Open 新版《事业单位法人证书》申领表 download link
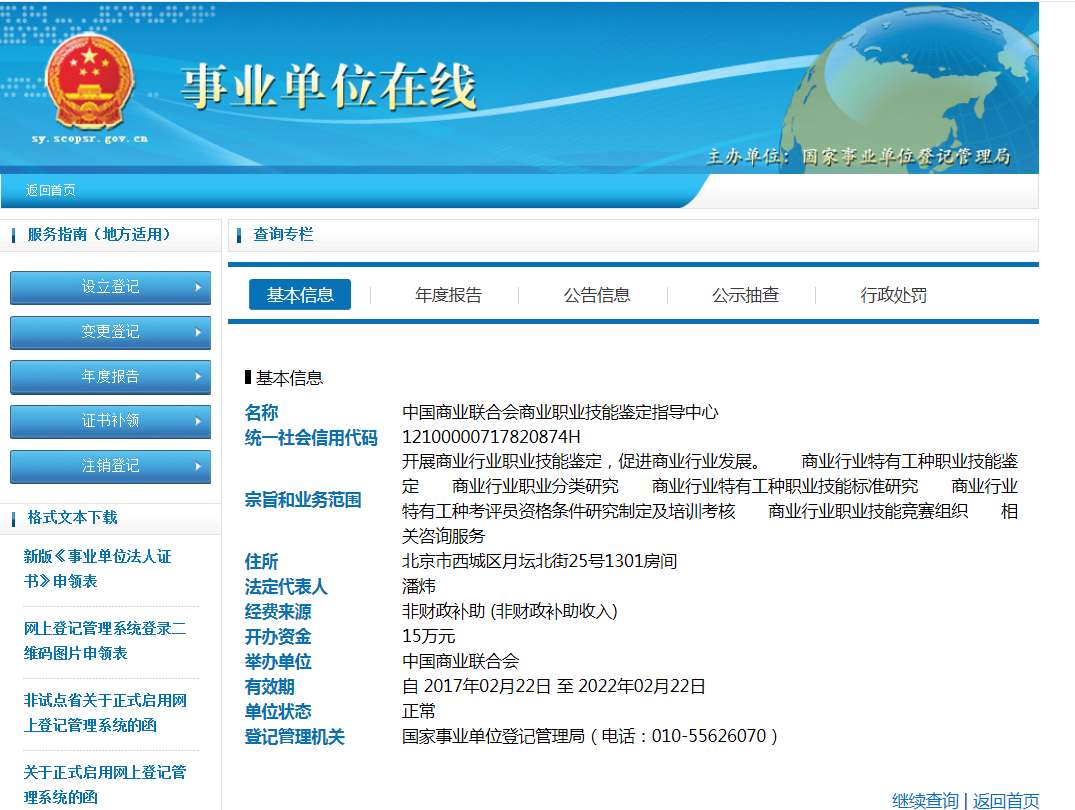 [97, 569]
